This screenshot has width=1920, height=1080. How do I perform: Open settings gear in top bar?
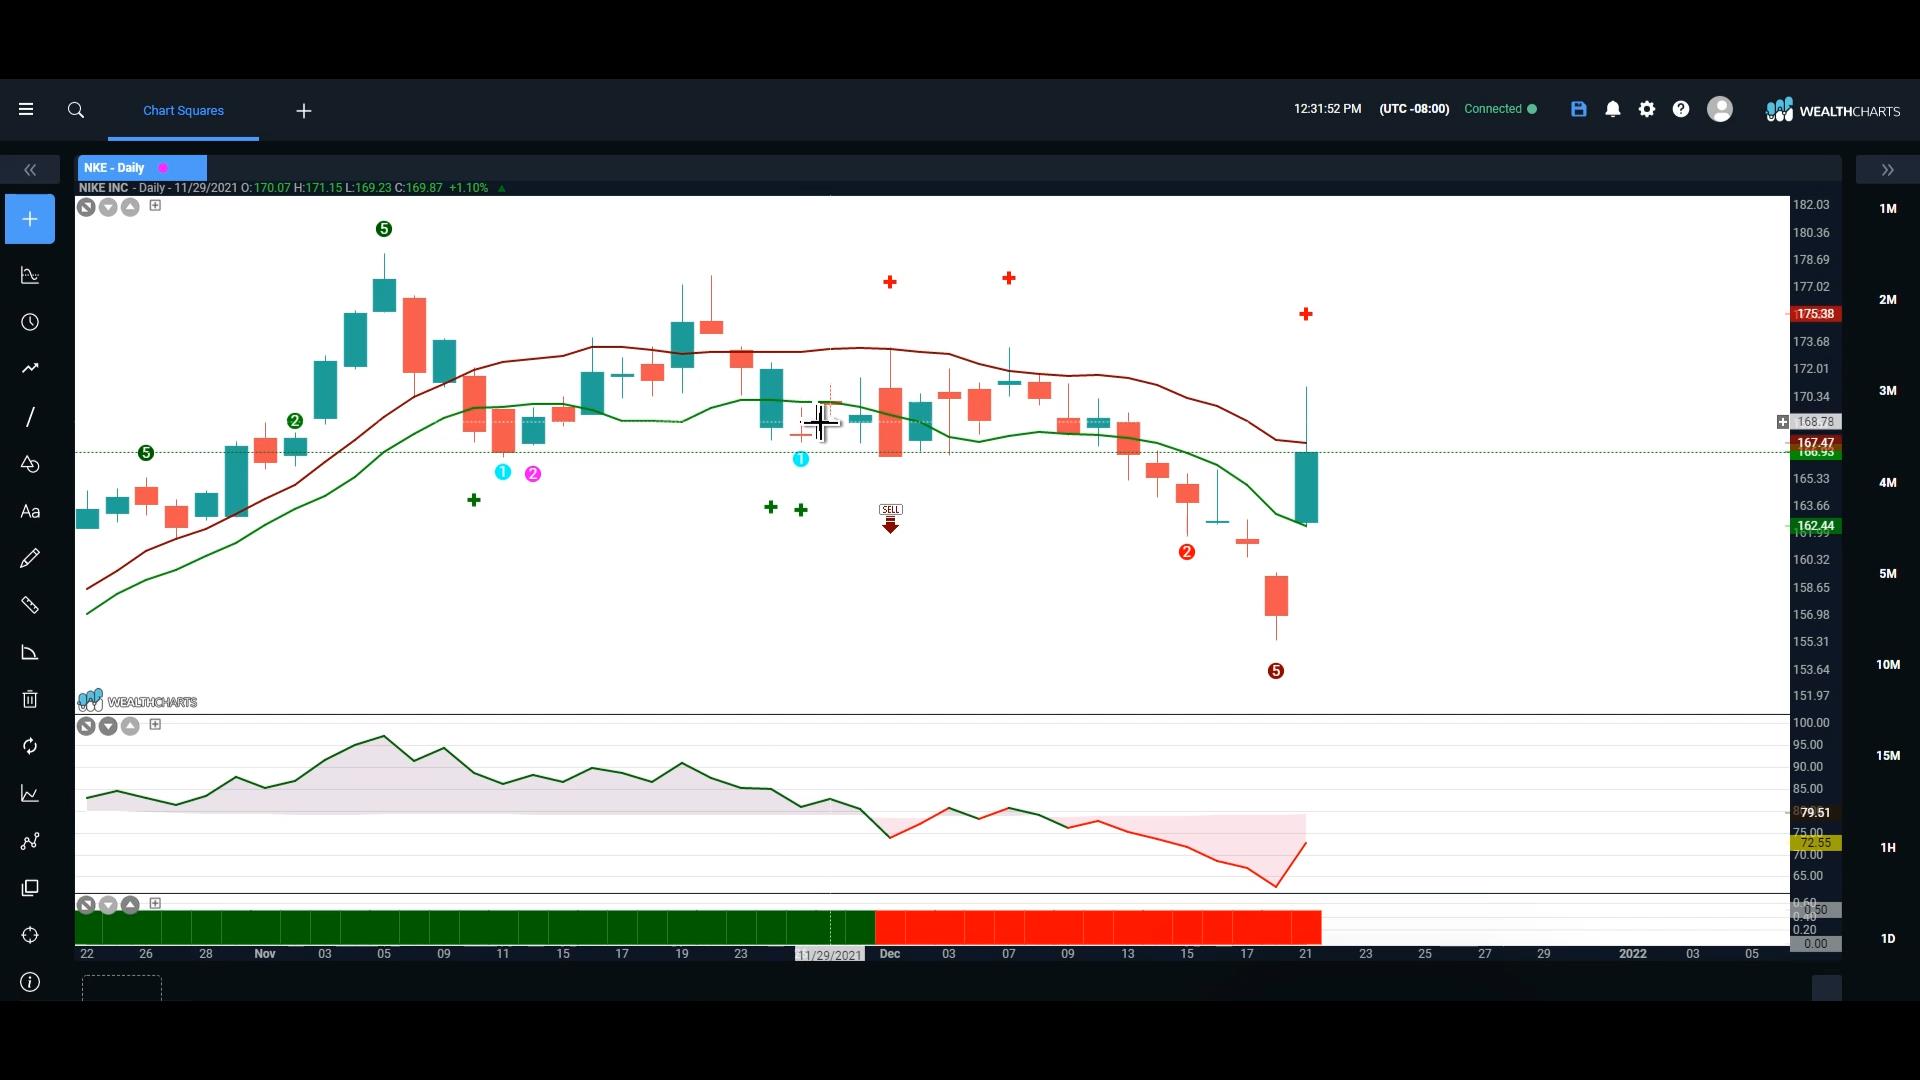(x=1647, y=109)
